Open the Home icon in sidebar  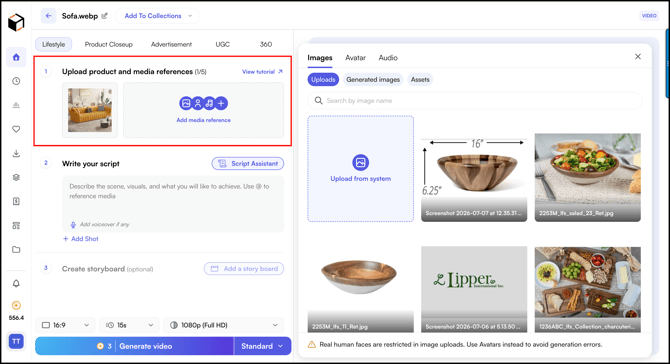[16, 57]
